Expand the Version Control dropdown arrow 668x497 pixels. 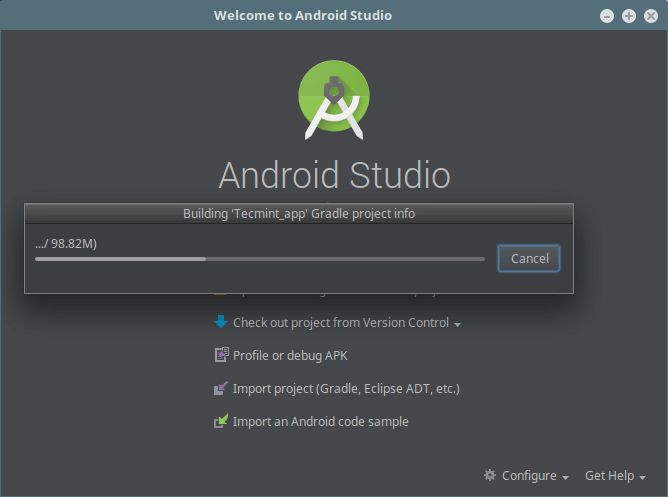(458, 325)
